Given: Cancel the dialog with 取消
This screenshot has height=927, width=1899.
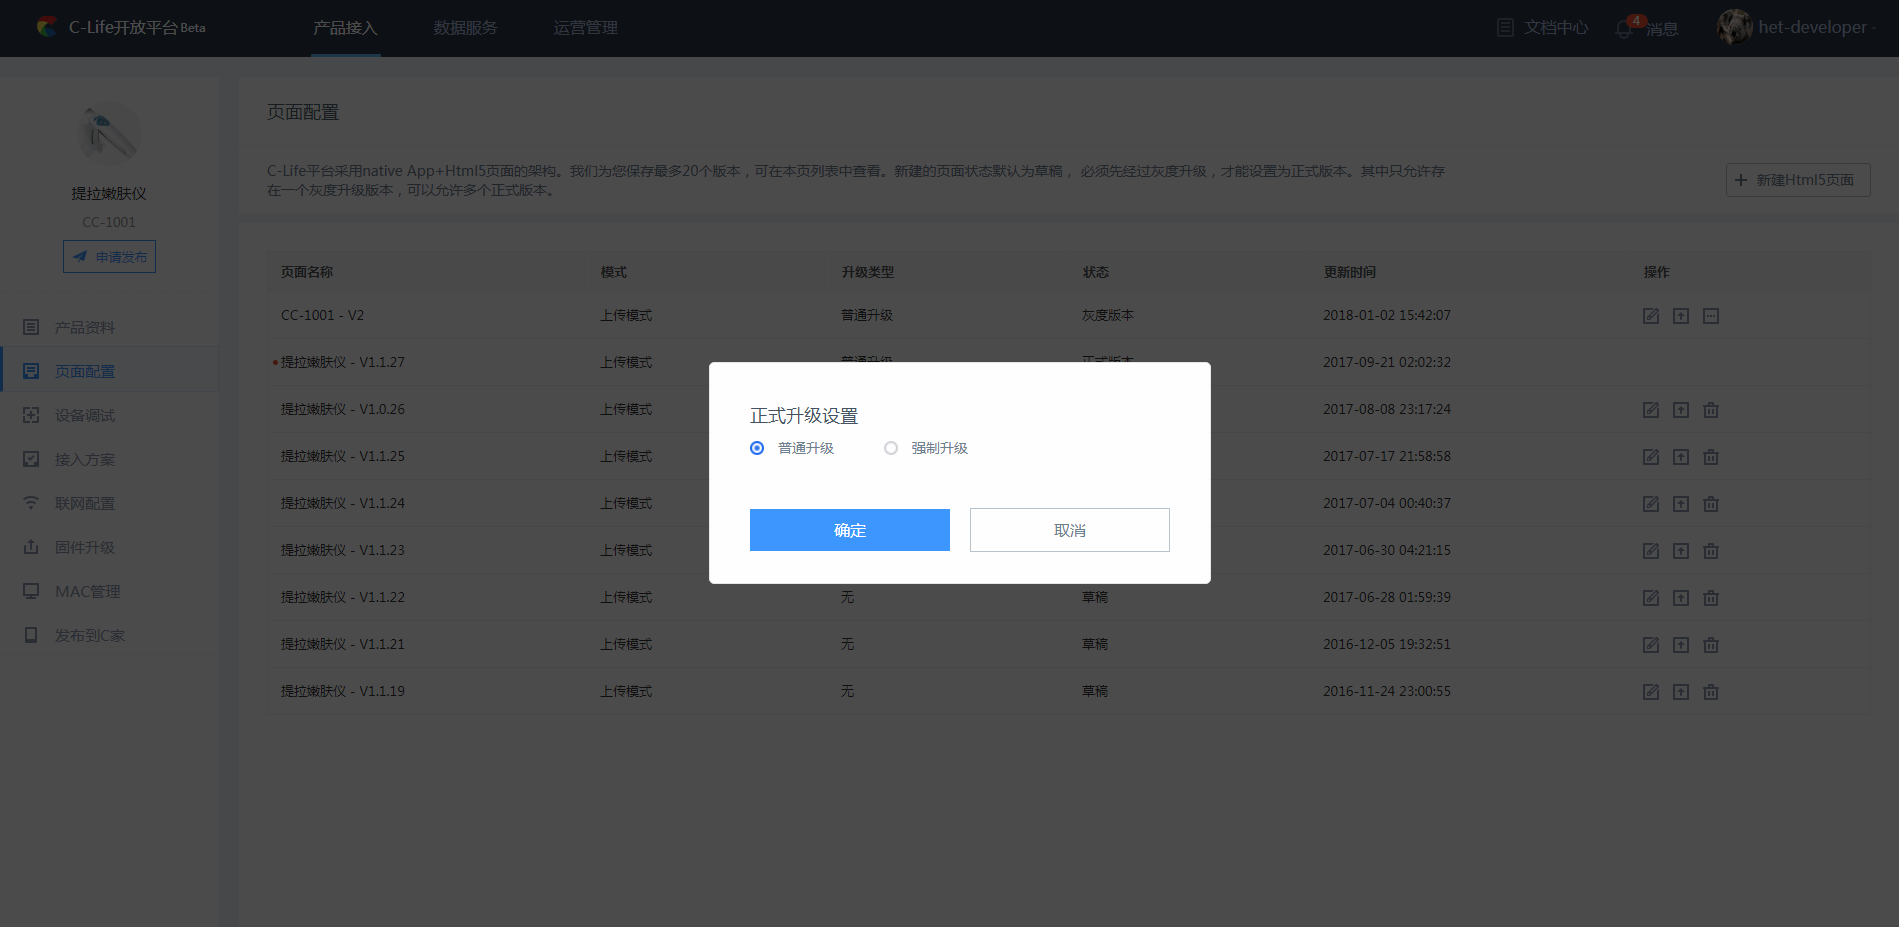Looking at the screenshot, I should coord(1070,530).
